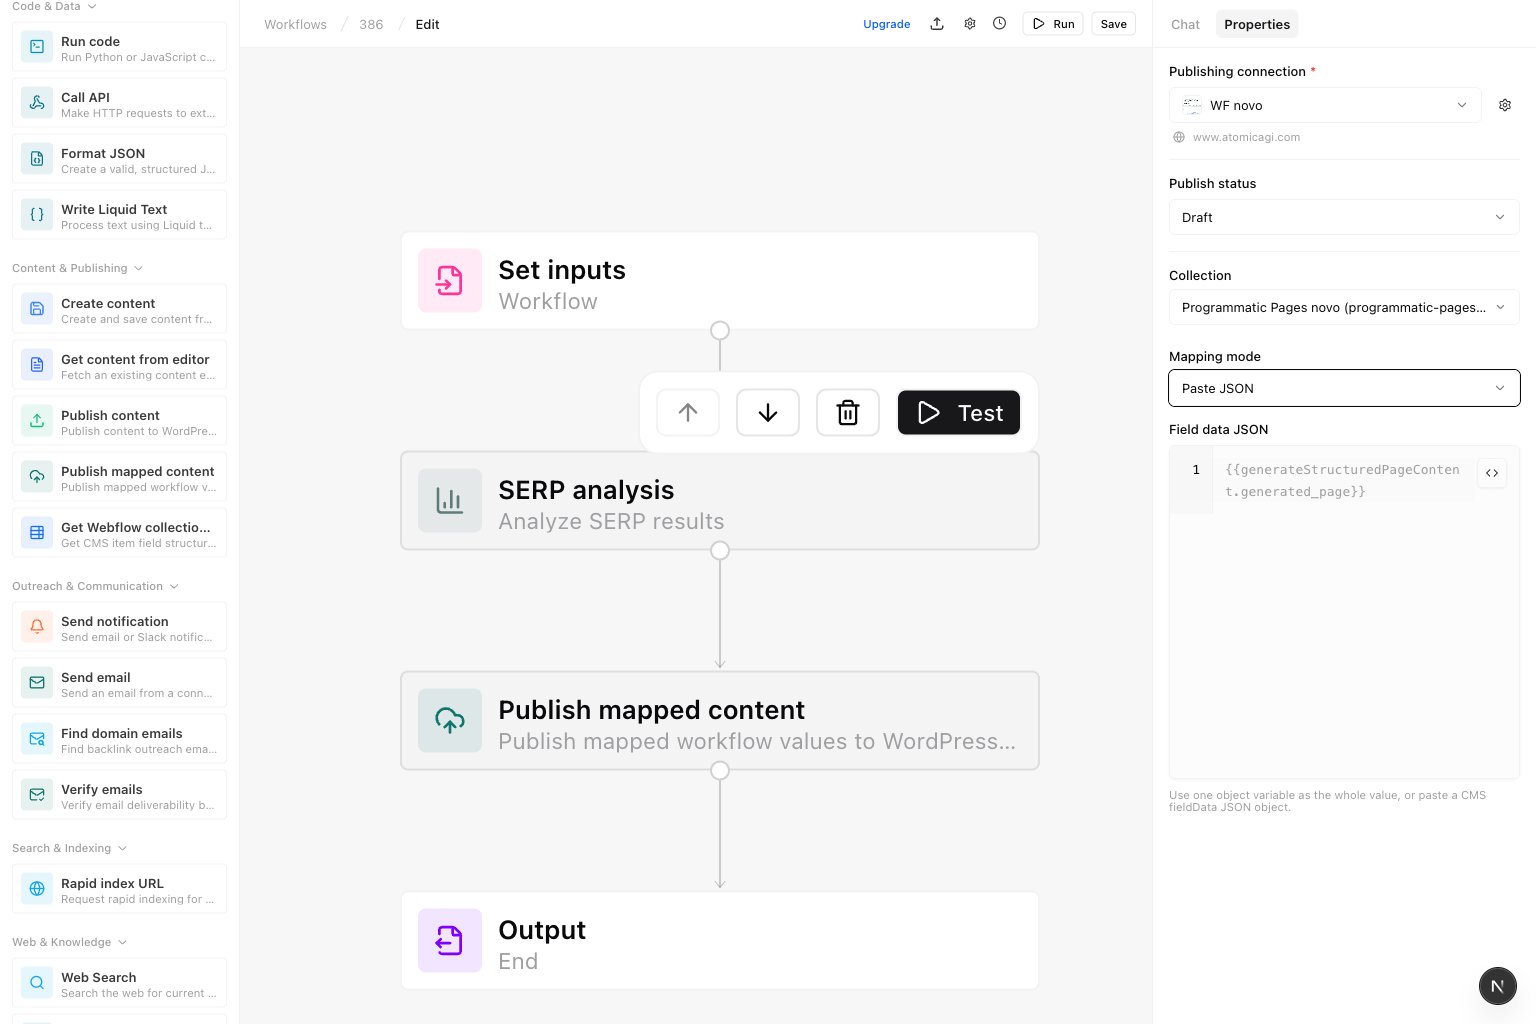Image resolution: width=1536 pixels, height=1024 pixels.
Task: Click the Find domain emails icon
Action: point(37,739)
